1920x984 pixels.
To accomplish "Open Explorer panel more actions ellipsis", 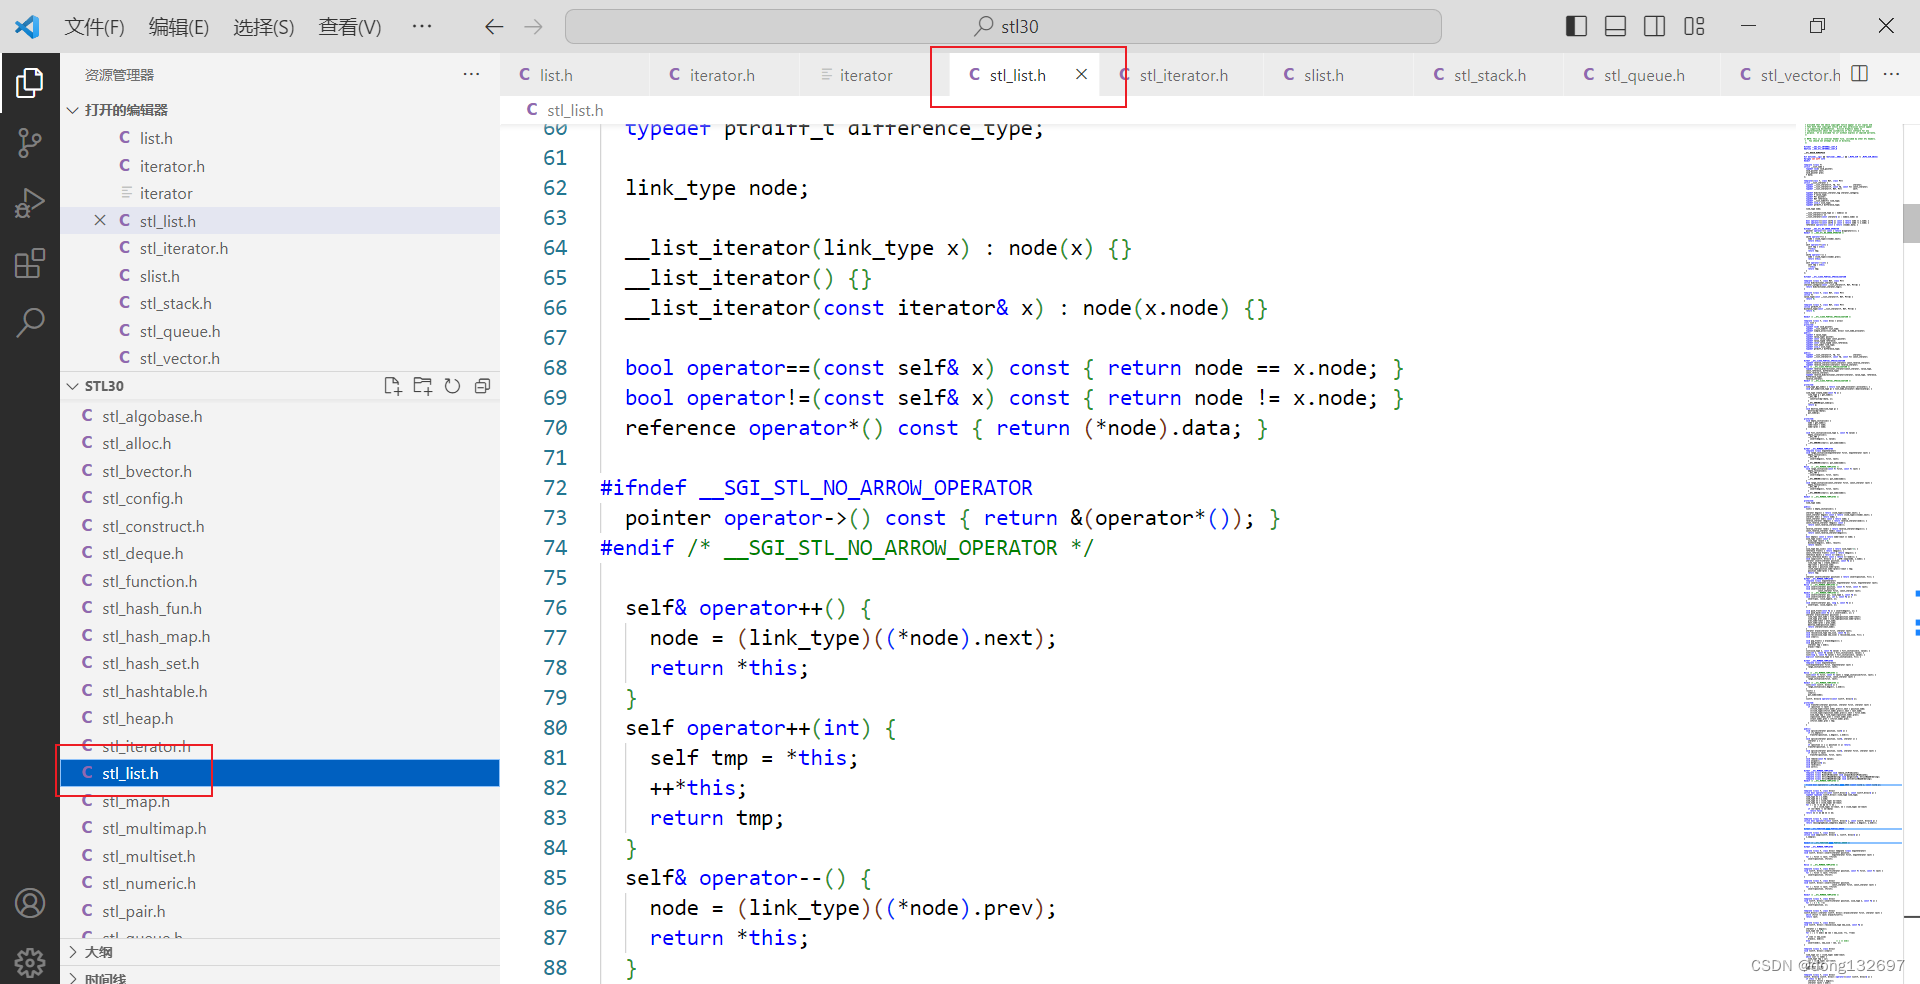I will point(471,74).
